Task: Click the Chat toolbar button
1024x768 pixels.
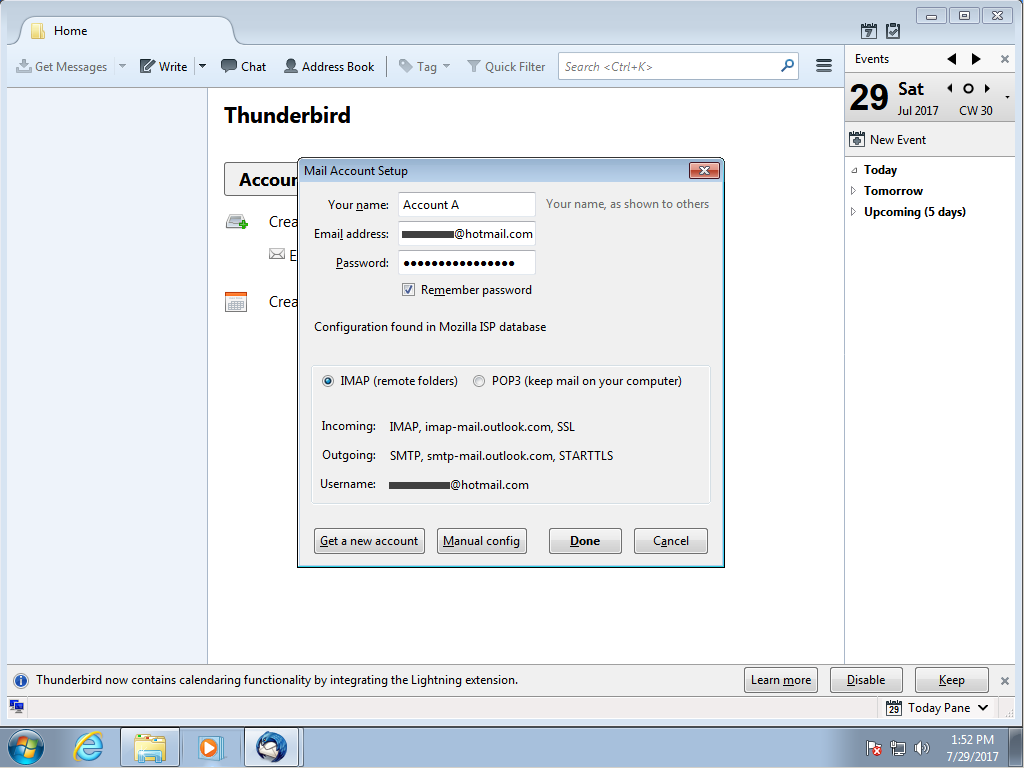Action: [243, 67]
